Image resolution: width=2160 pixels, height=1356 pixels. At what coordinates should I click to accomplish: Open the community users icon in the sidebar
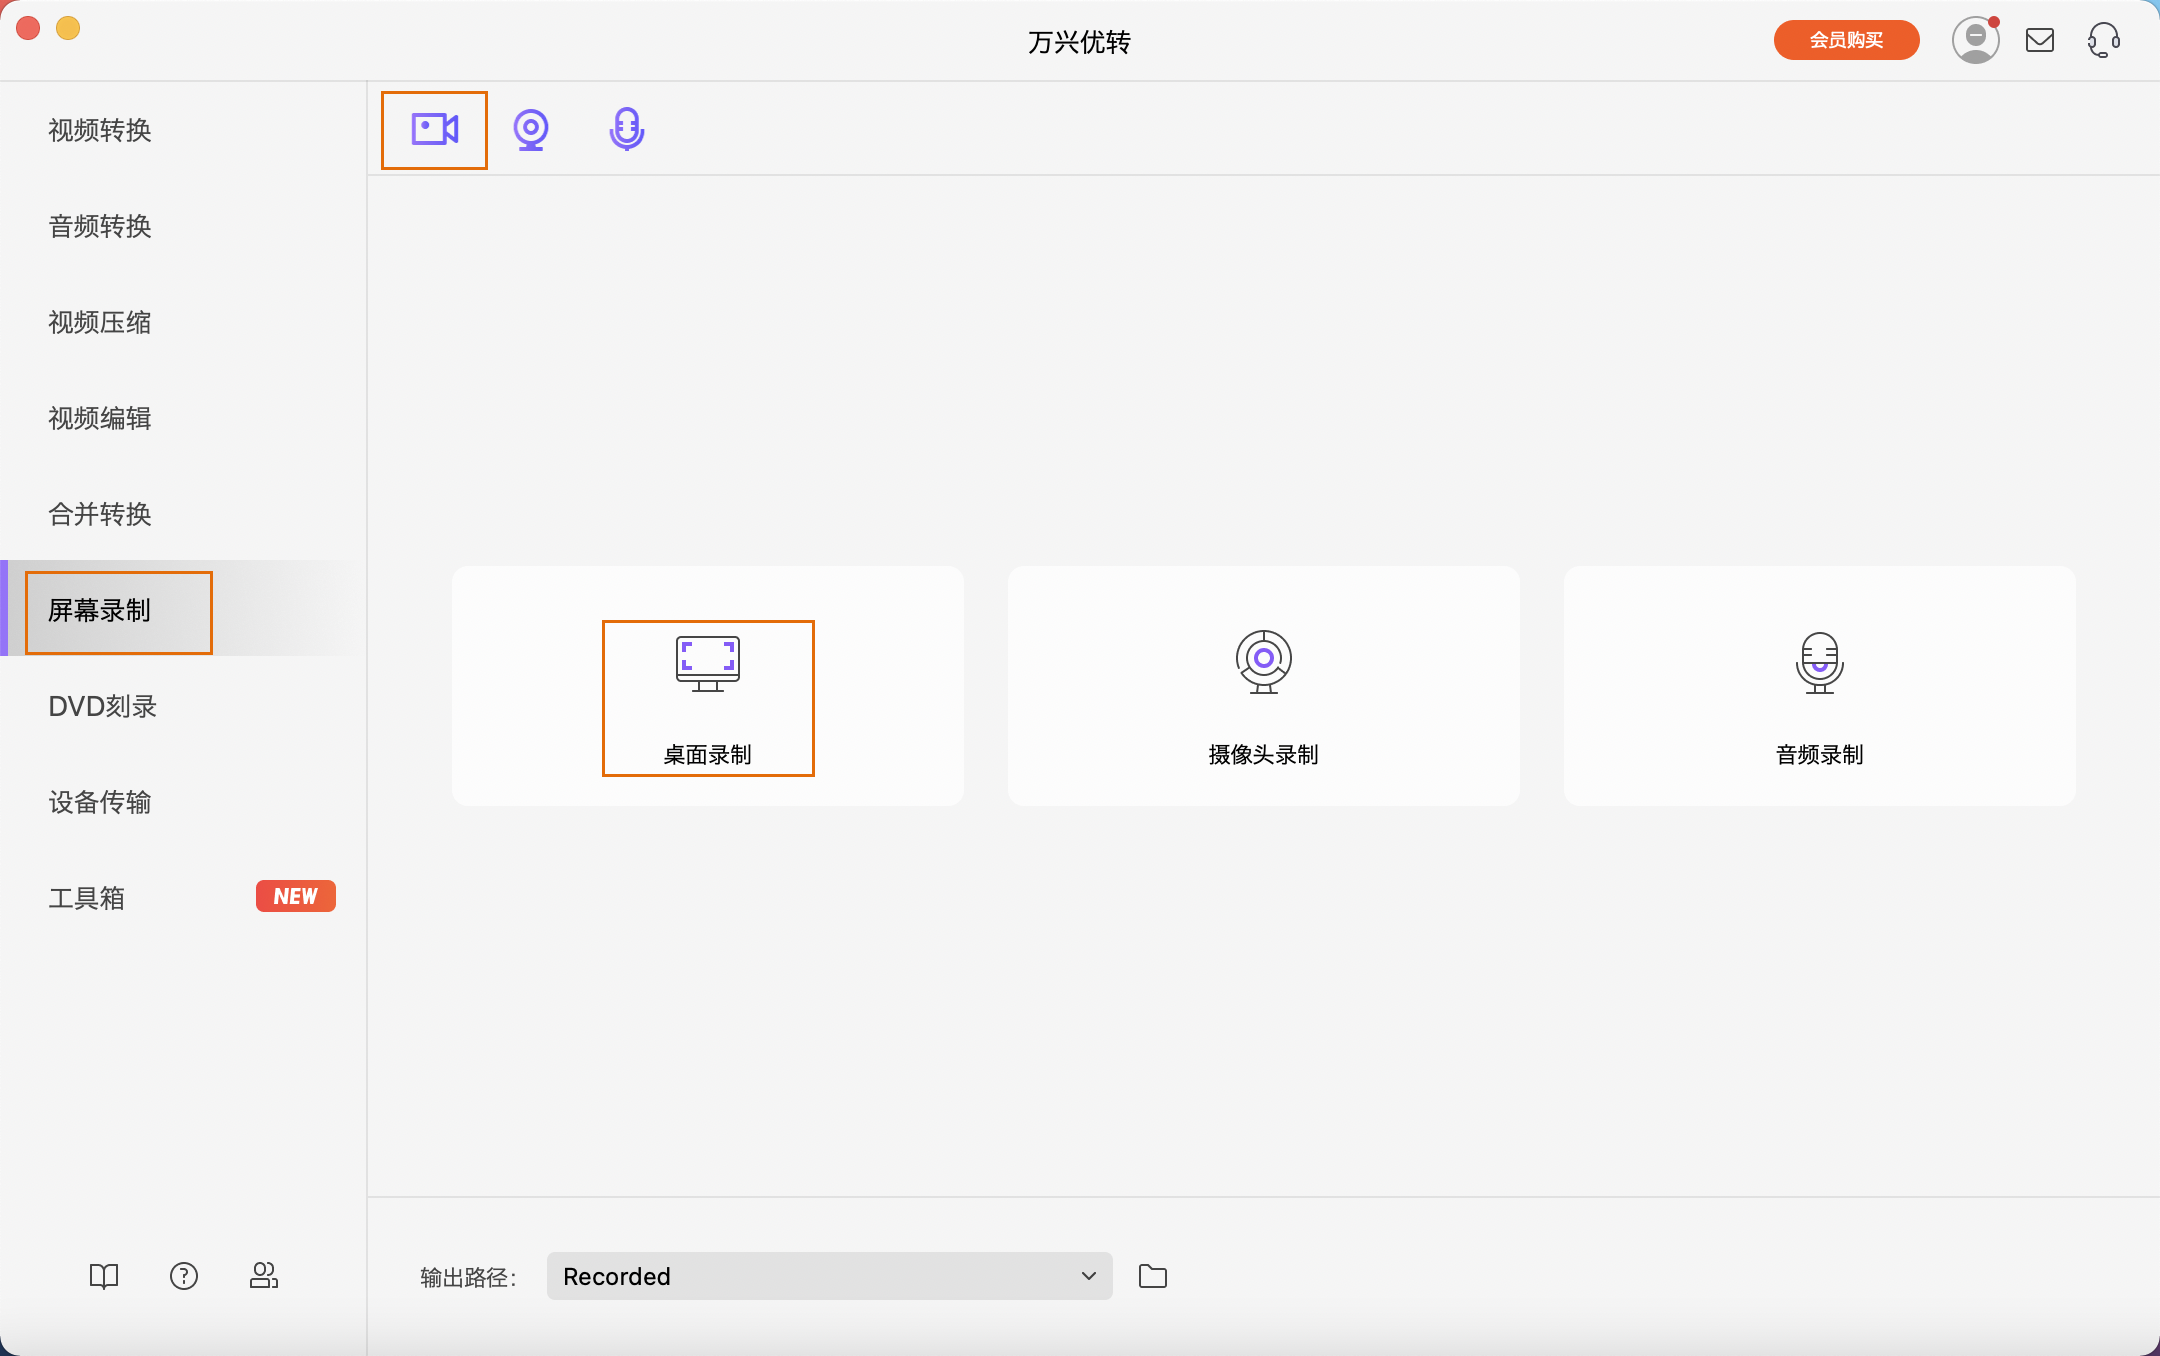click(264, 1276)
